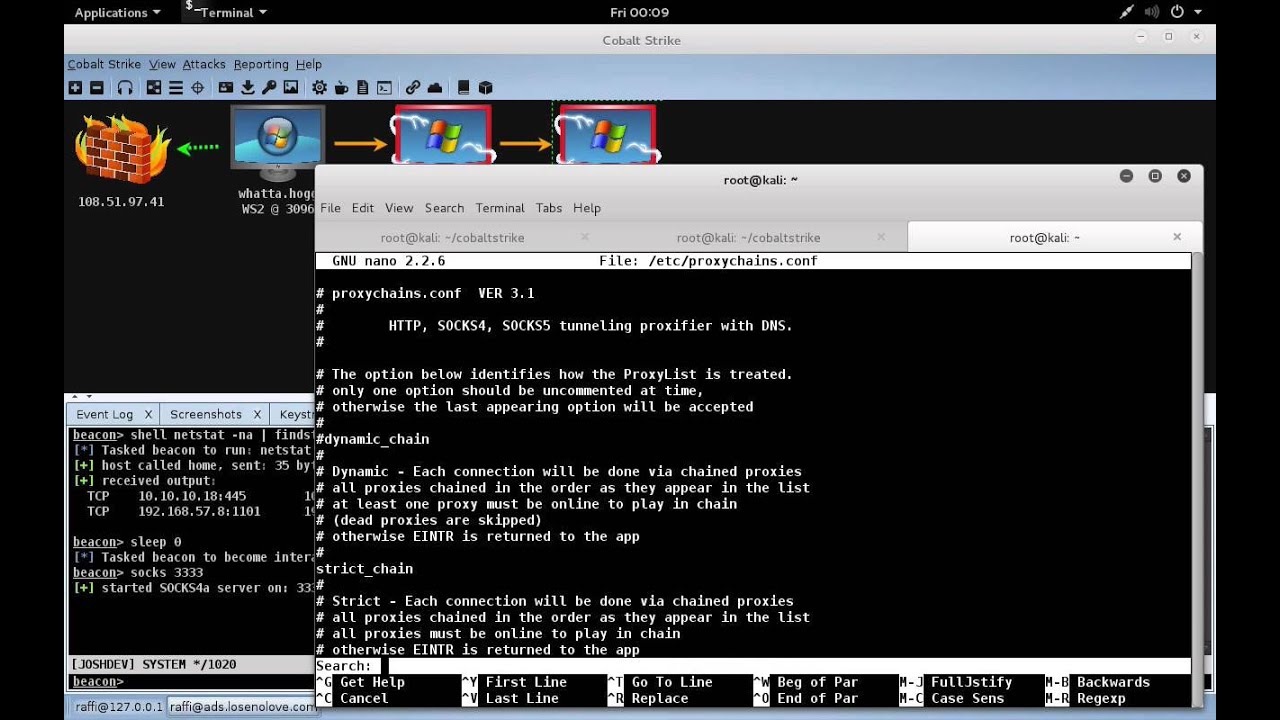Viewport: 1280px width, 720px height.
Task: Close the first ~/cobaltstrike terminal tab
Action: (585, 237)
